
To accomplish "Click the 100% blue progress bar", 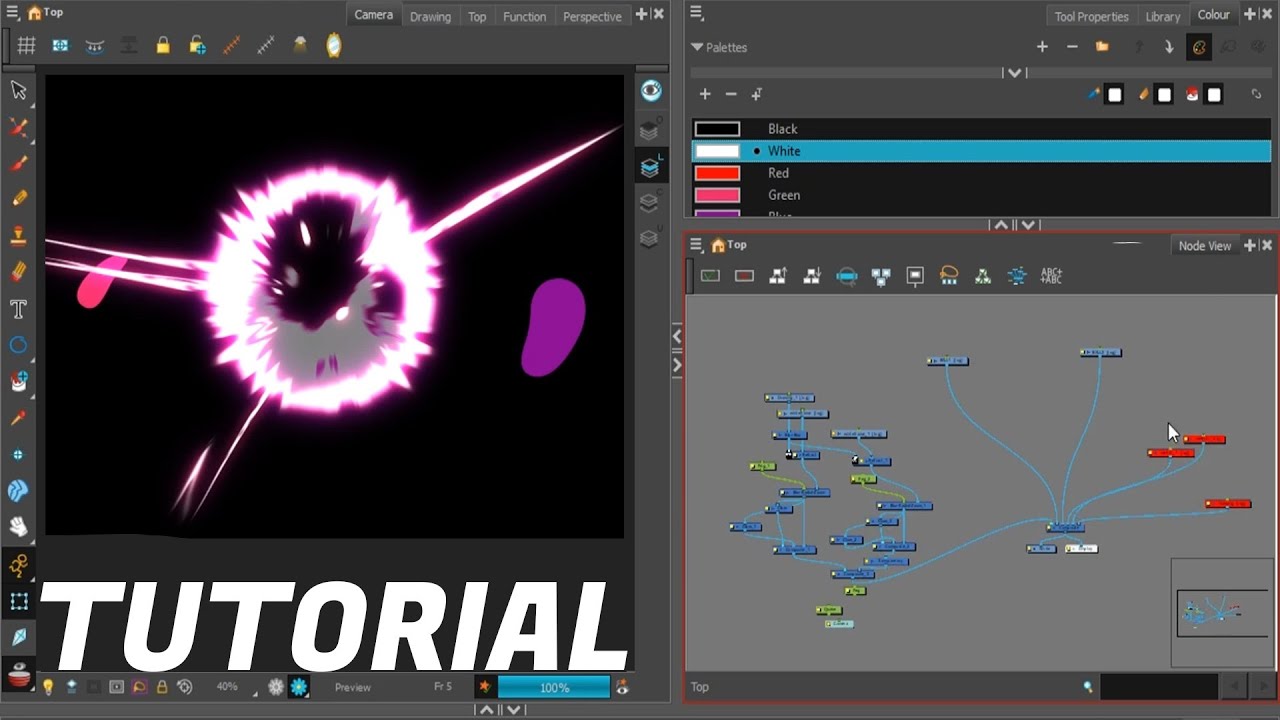I will pos(554,687).
